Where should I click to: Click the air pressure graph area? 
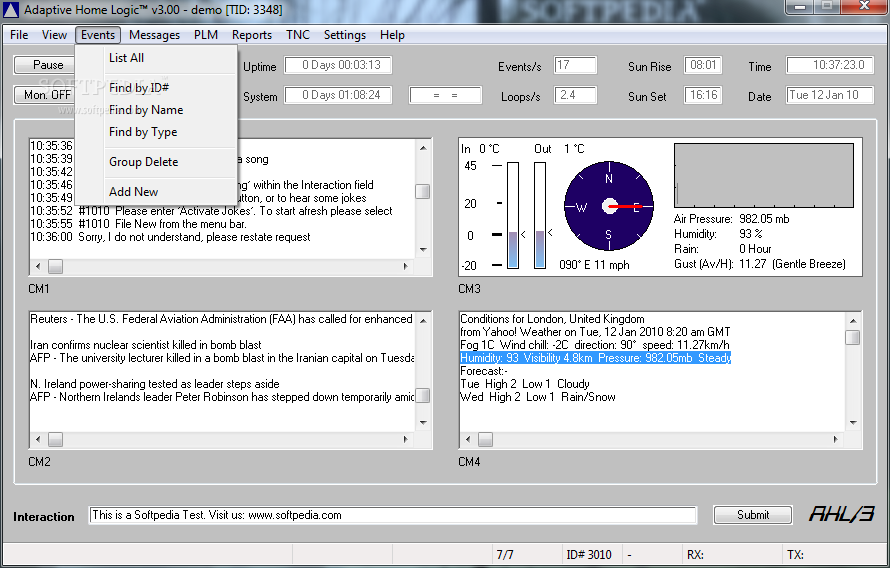point(764,175)
